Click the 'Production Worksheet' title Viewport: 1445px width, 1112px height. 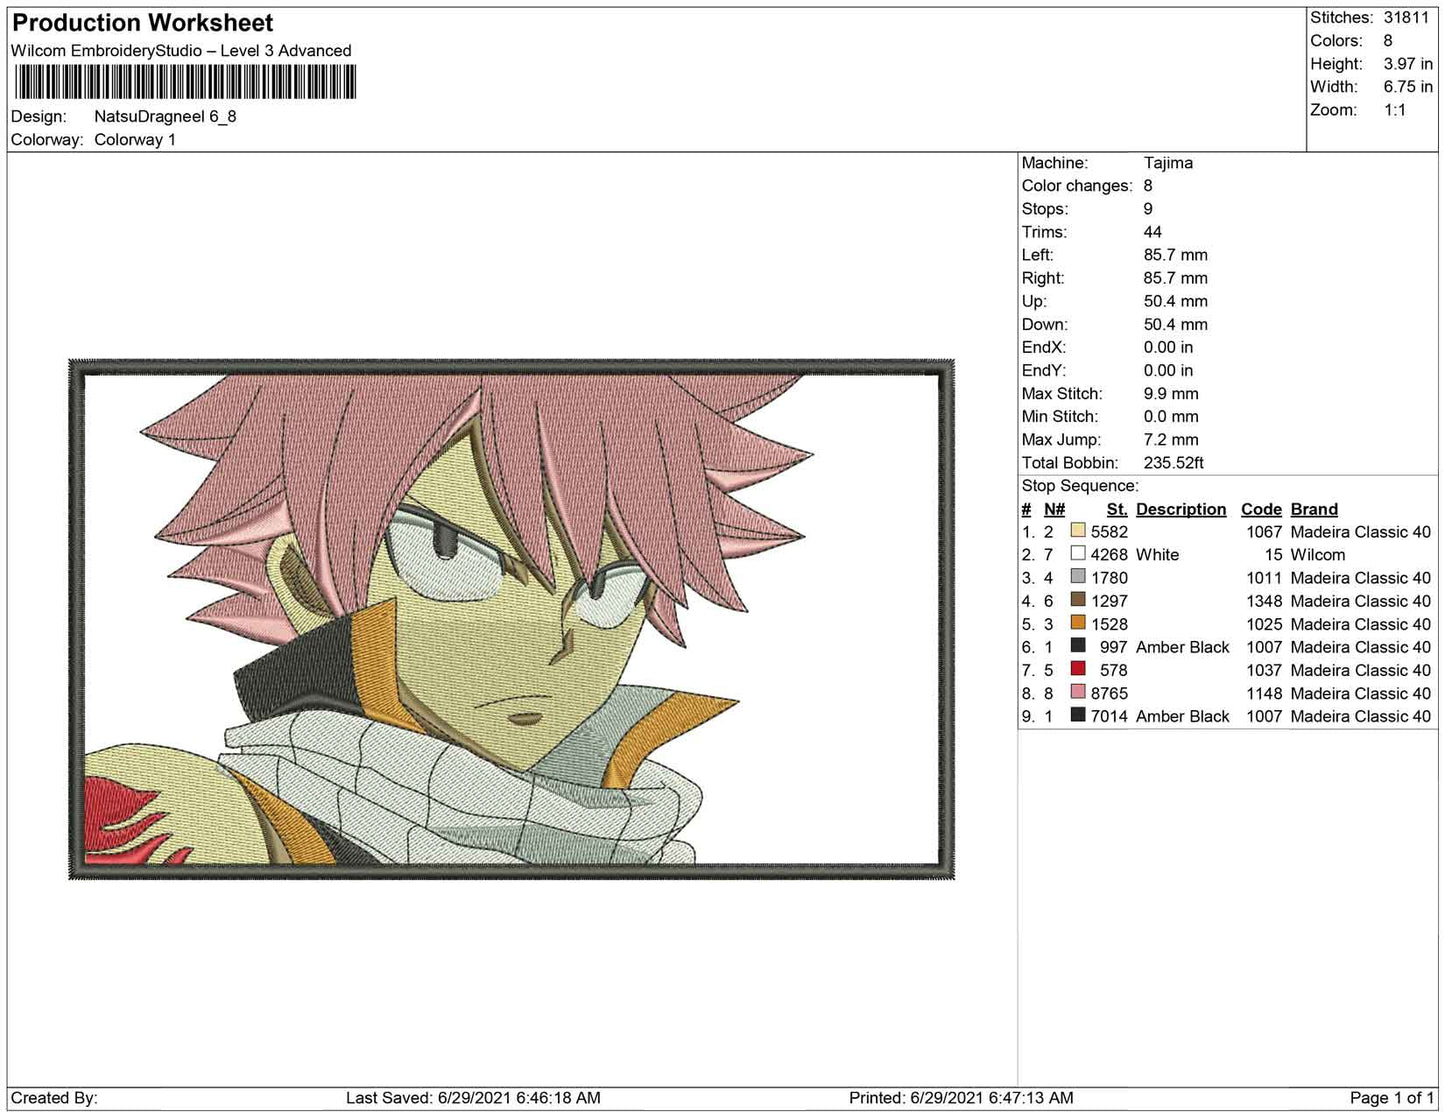point(142,23)
